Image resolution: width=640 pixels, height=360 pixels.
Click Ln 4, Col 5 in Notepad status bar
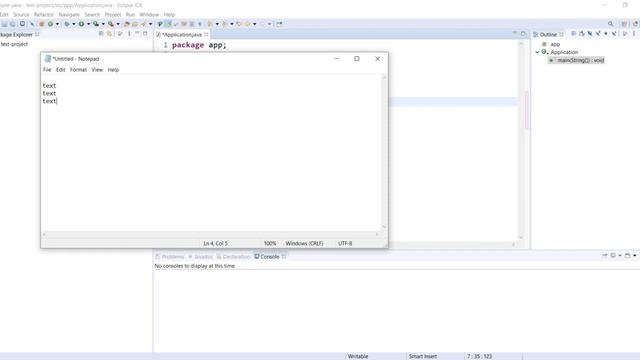tap(216, 243)
